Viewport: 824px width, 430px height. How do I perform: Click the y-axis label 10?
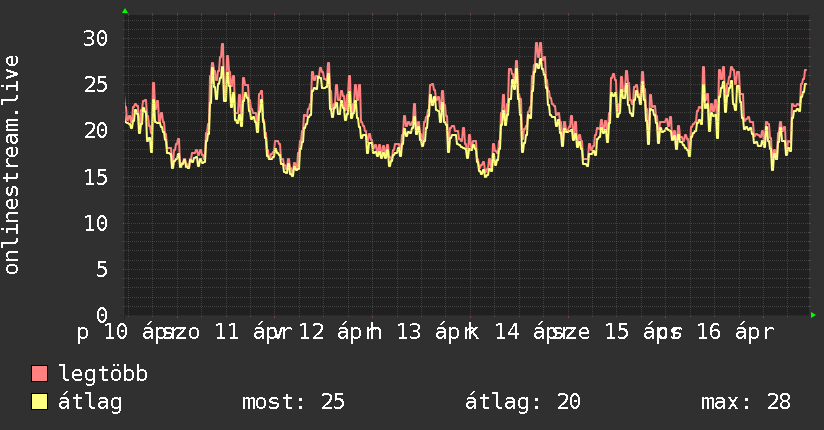pos(96,223)
